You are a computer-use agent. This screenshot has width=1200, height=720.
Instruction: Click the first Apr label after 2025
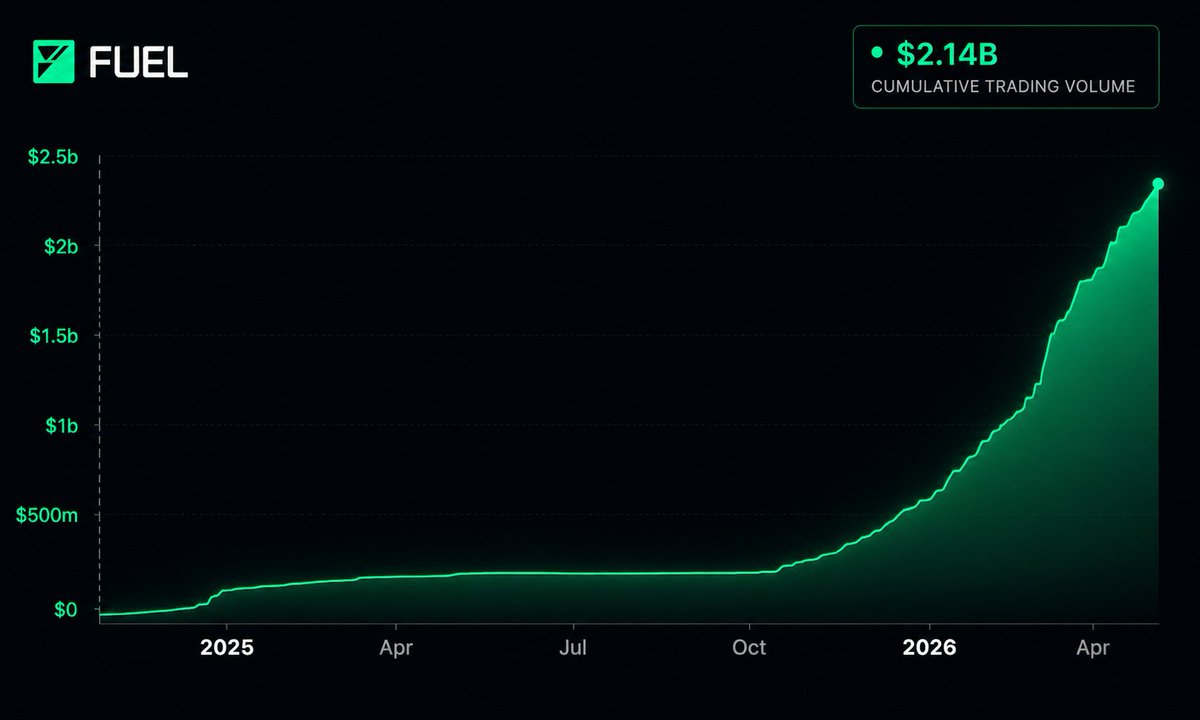point(397,648)
